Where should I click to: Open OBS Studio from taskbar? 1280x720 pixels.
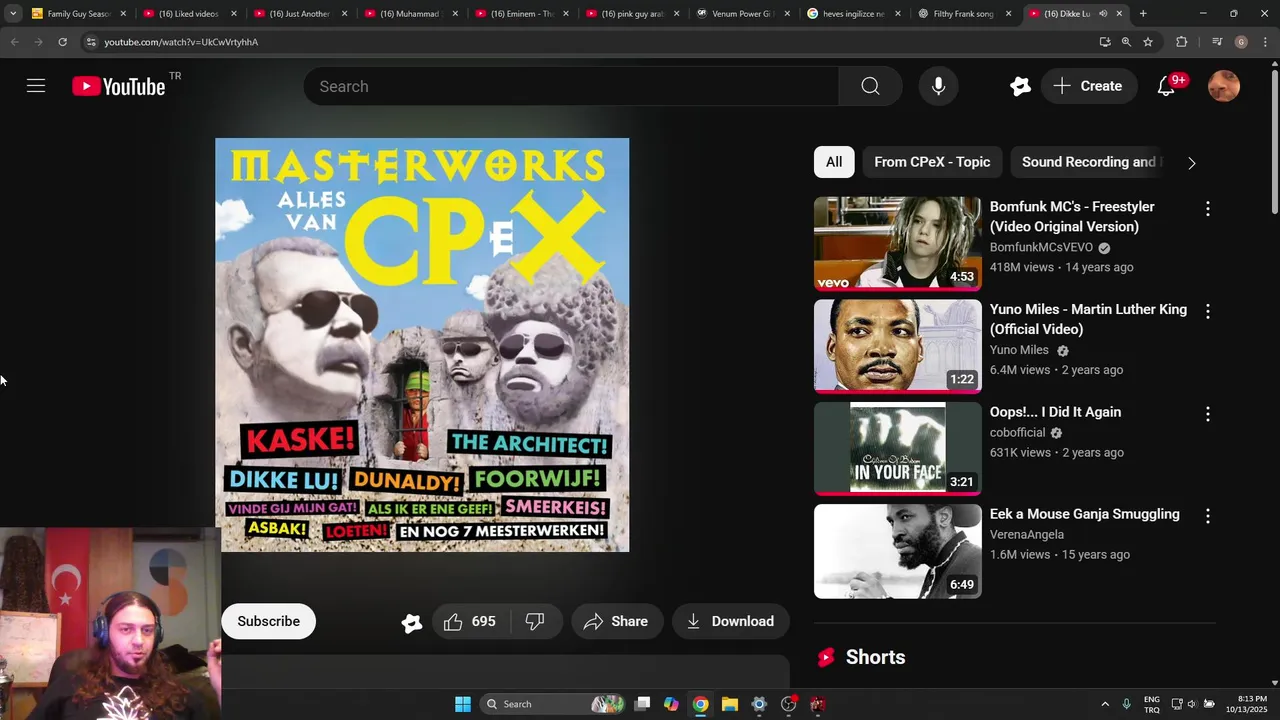click(788, 704)
